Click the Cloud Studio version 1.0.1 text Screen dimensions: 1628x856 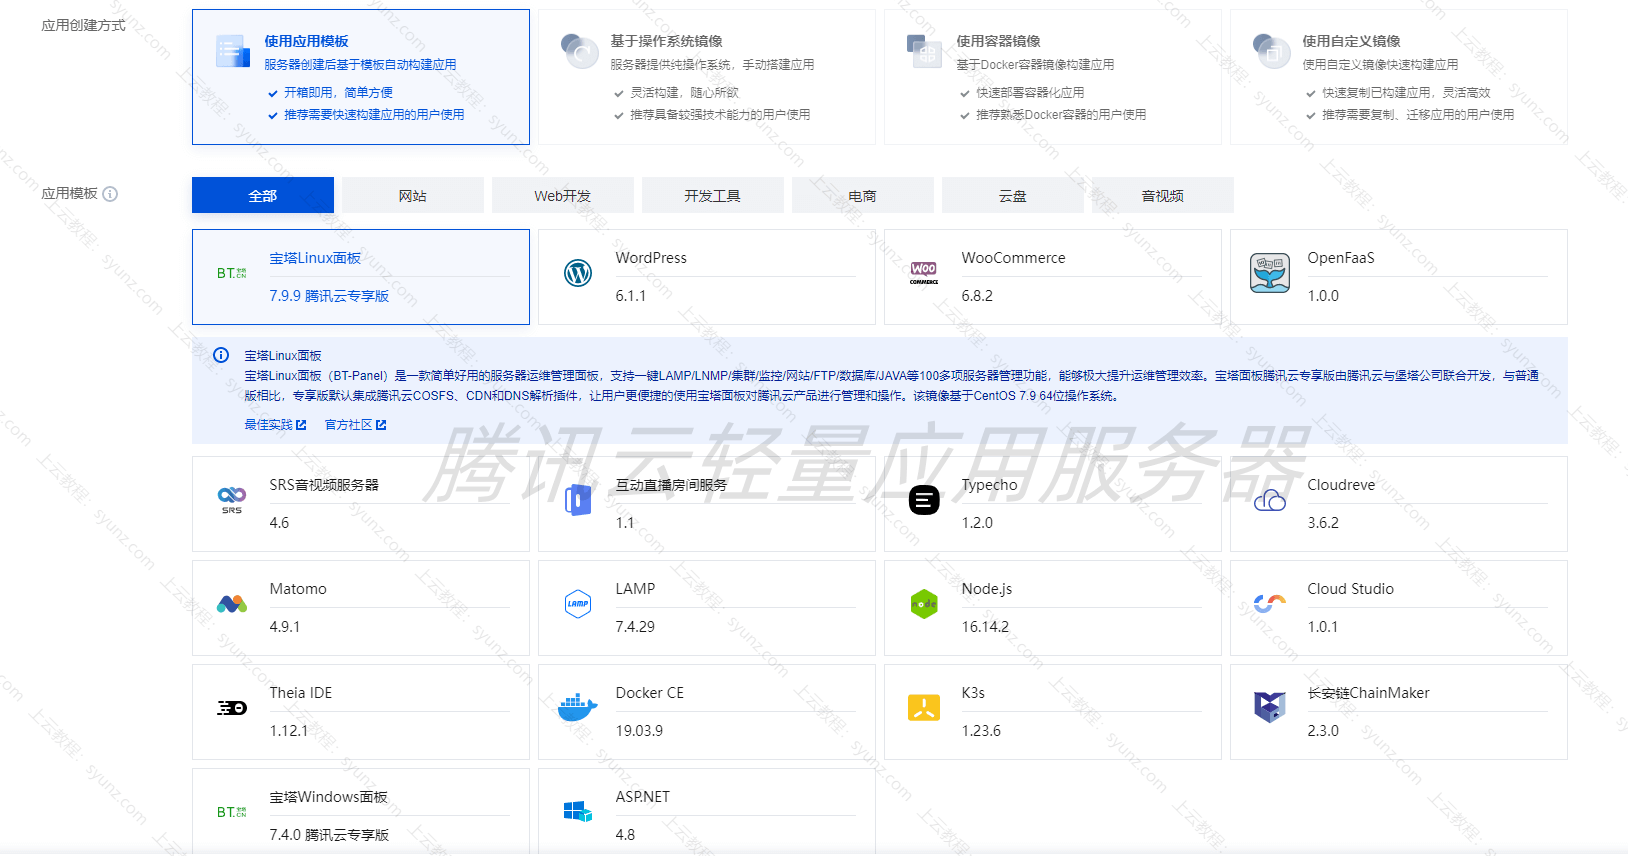tap(1322, 627)
